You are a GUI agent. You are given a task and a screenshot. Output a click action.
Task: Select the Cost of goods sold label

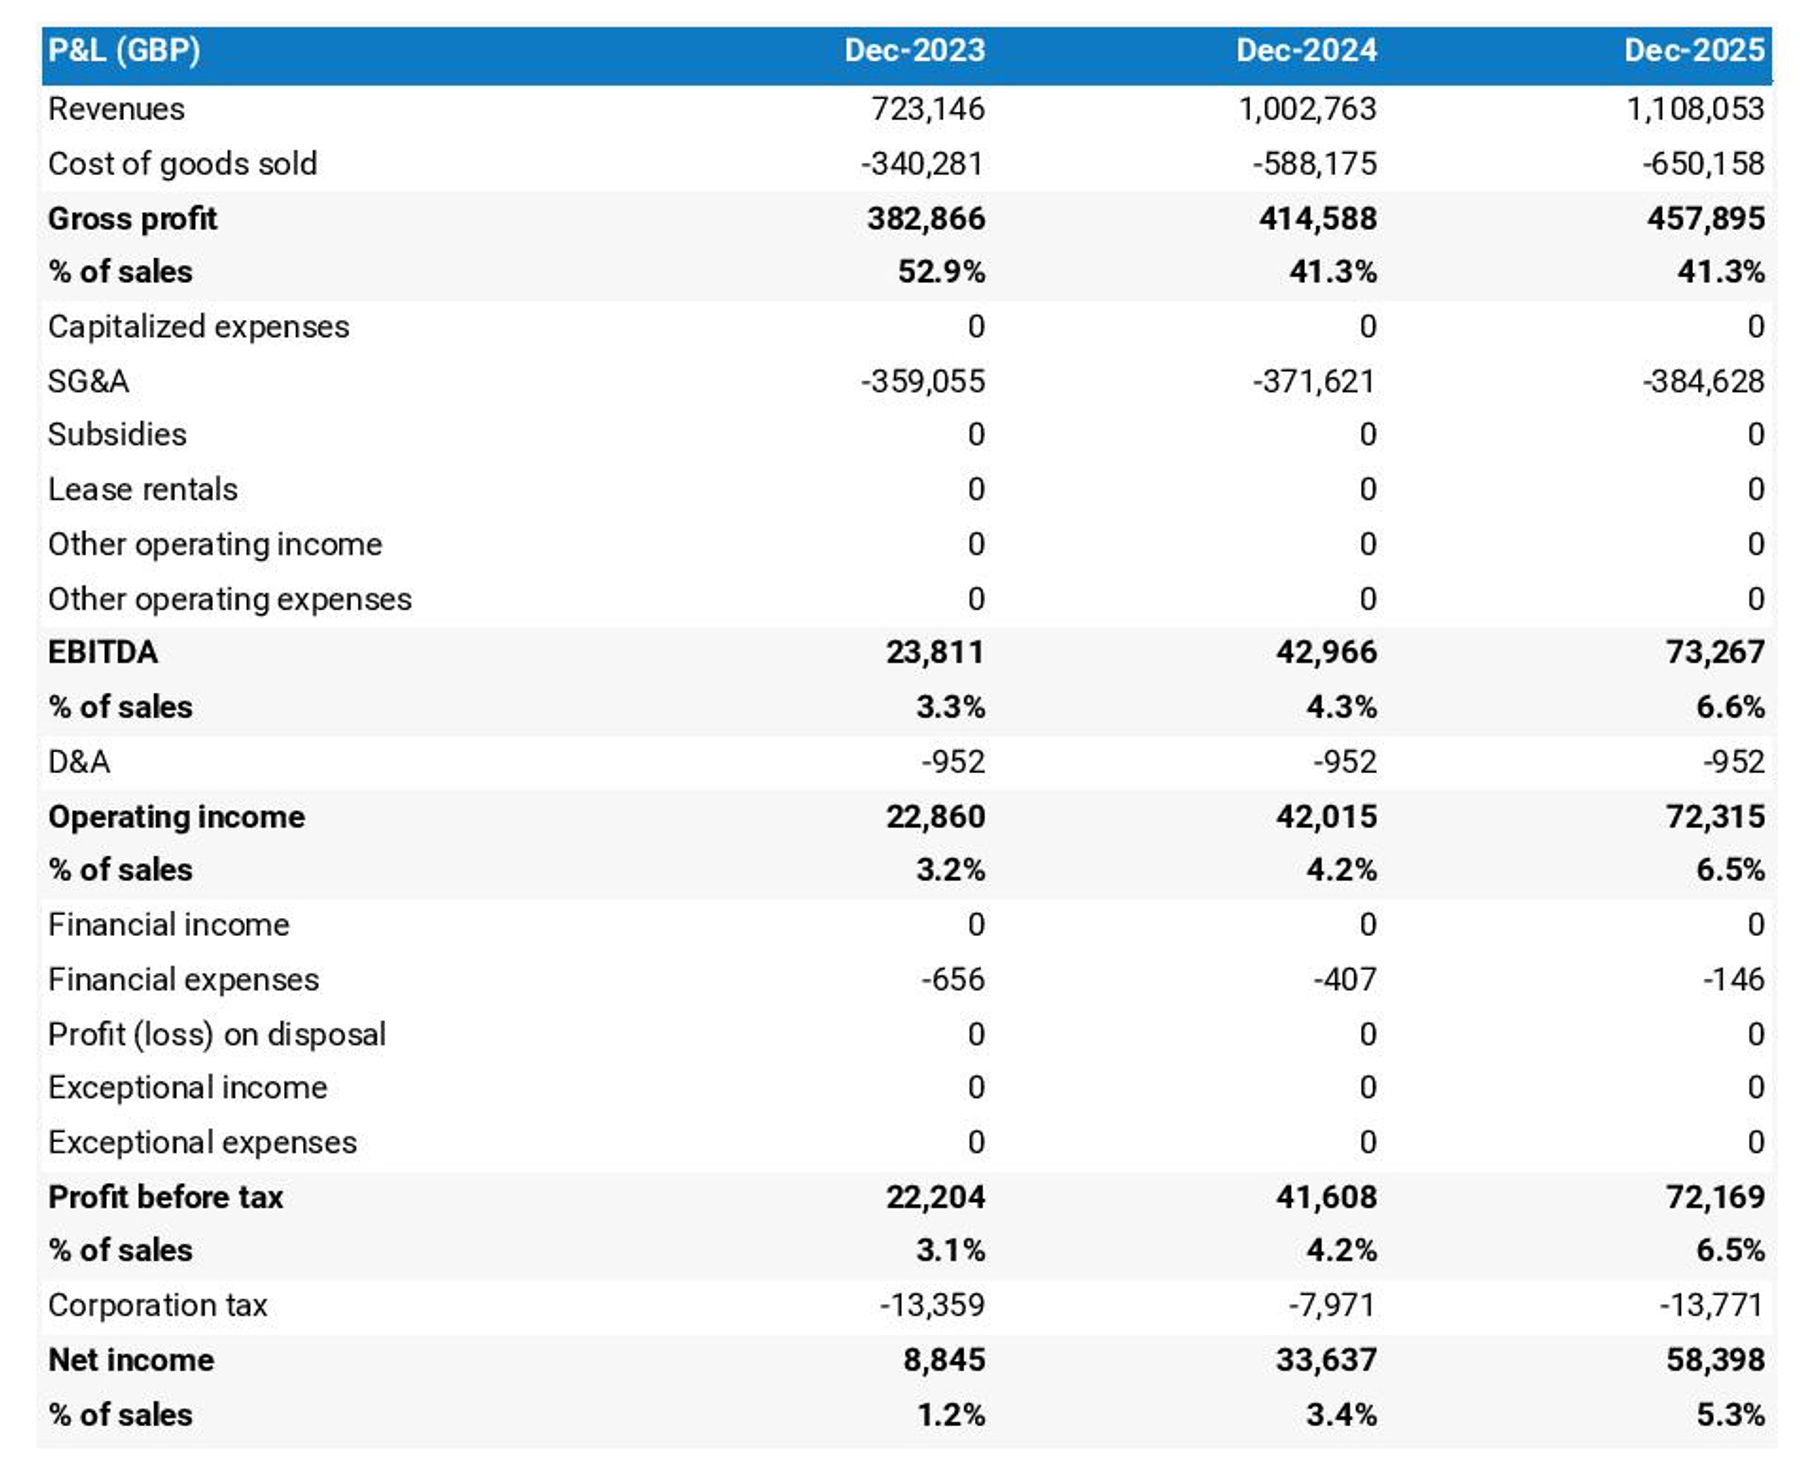(182, 164)
